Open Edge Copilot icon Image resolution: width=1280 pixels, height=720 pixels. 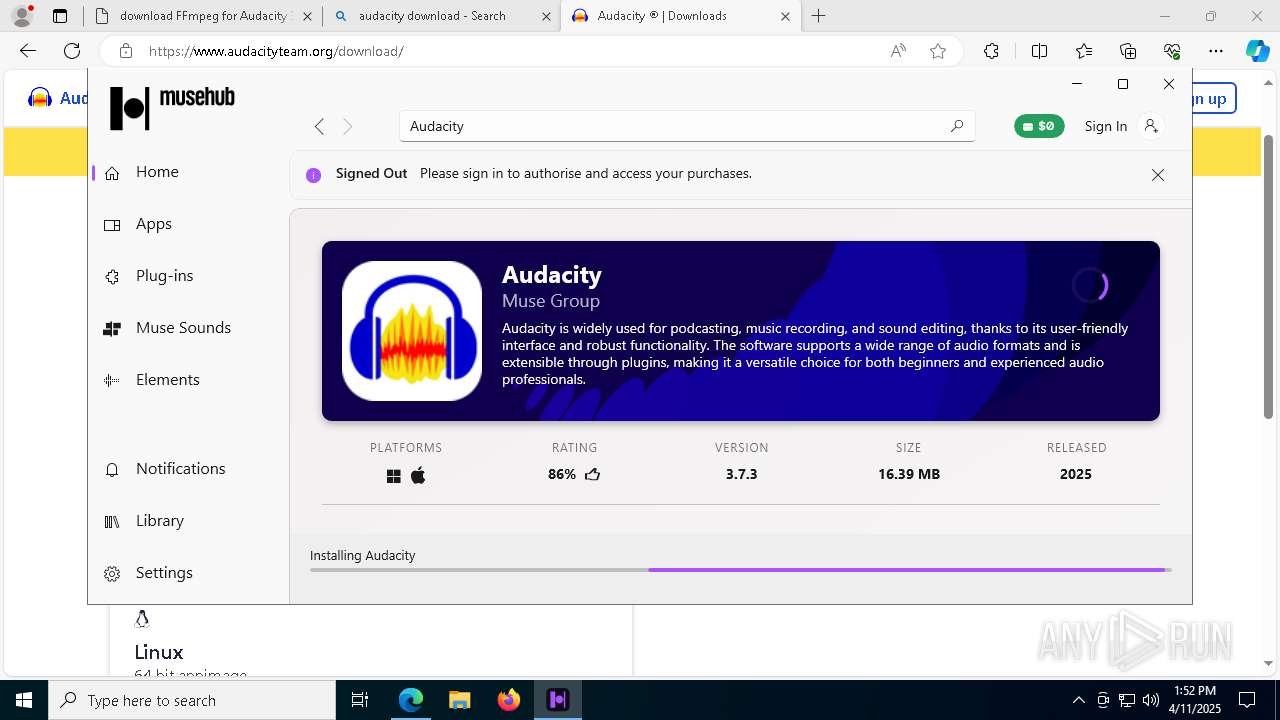(x=1257, y=51)
